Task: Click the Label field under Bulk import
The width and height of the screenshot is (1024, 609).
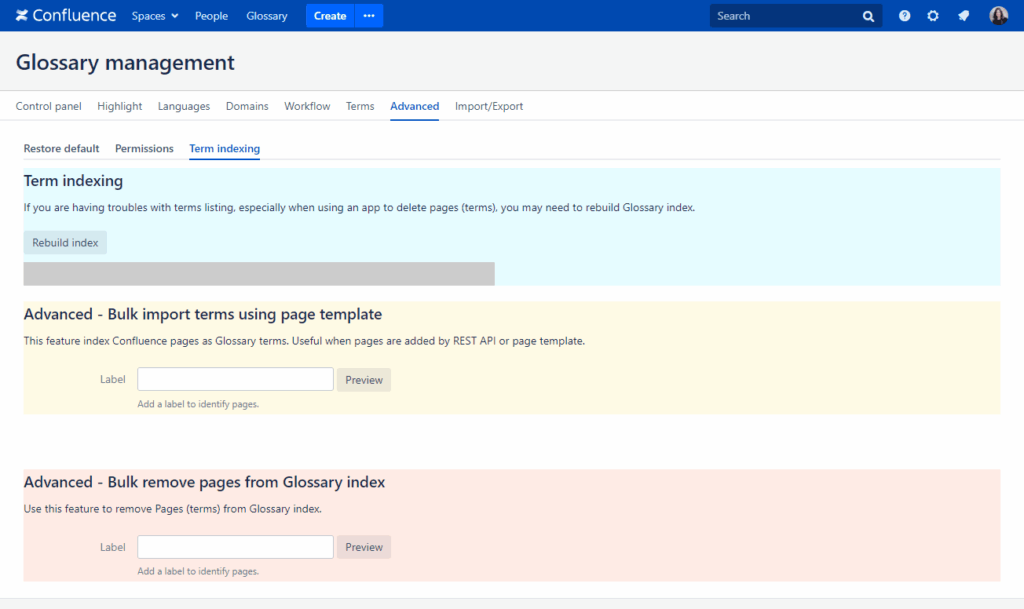Action: point(235,379)
